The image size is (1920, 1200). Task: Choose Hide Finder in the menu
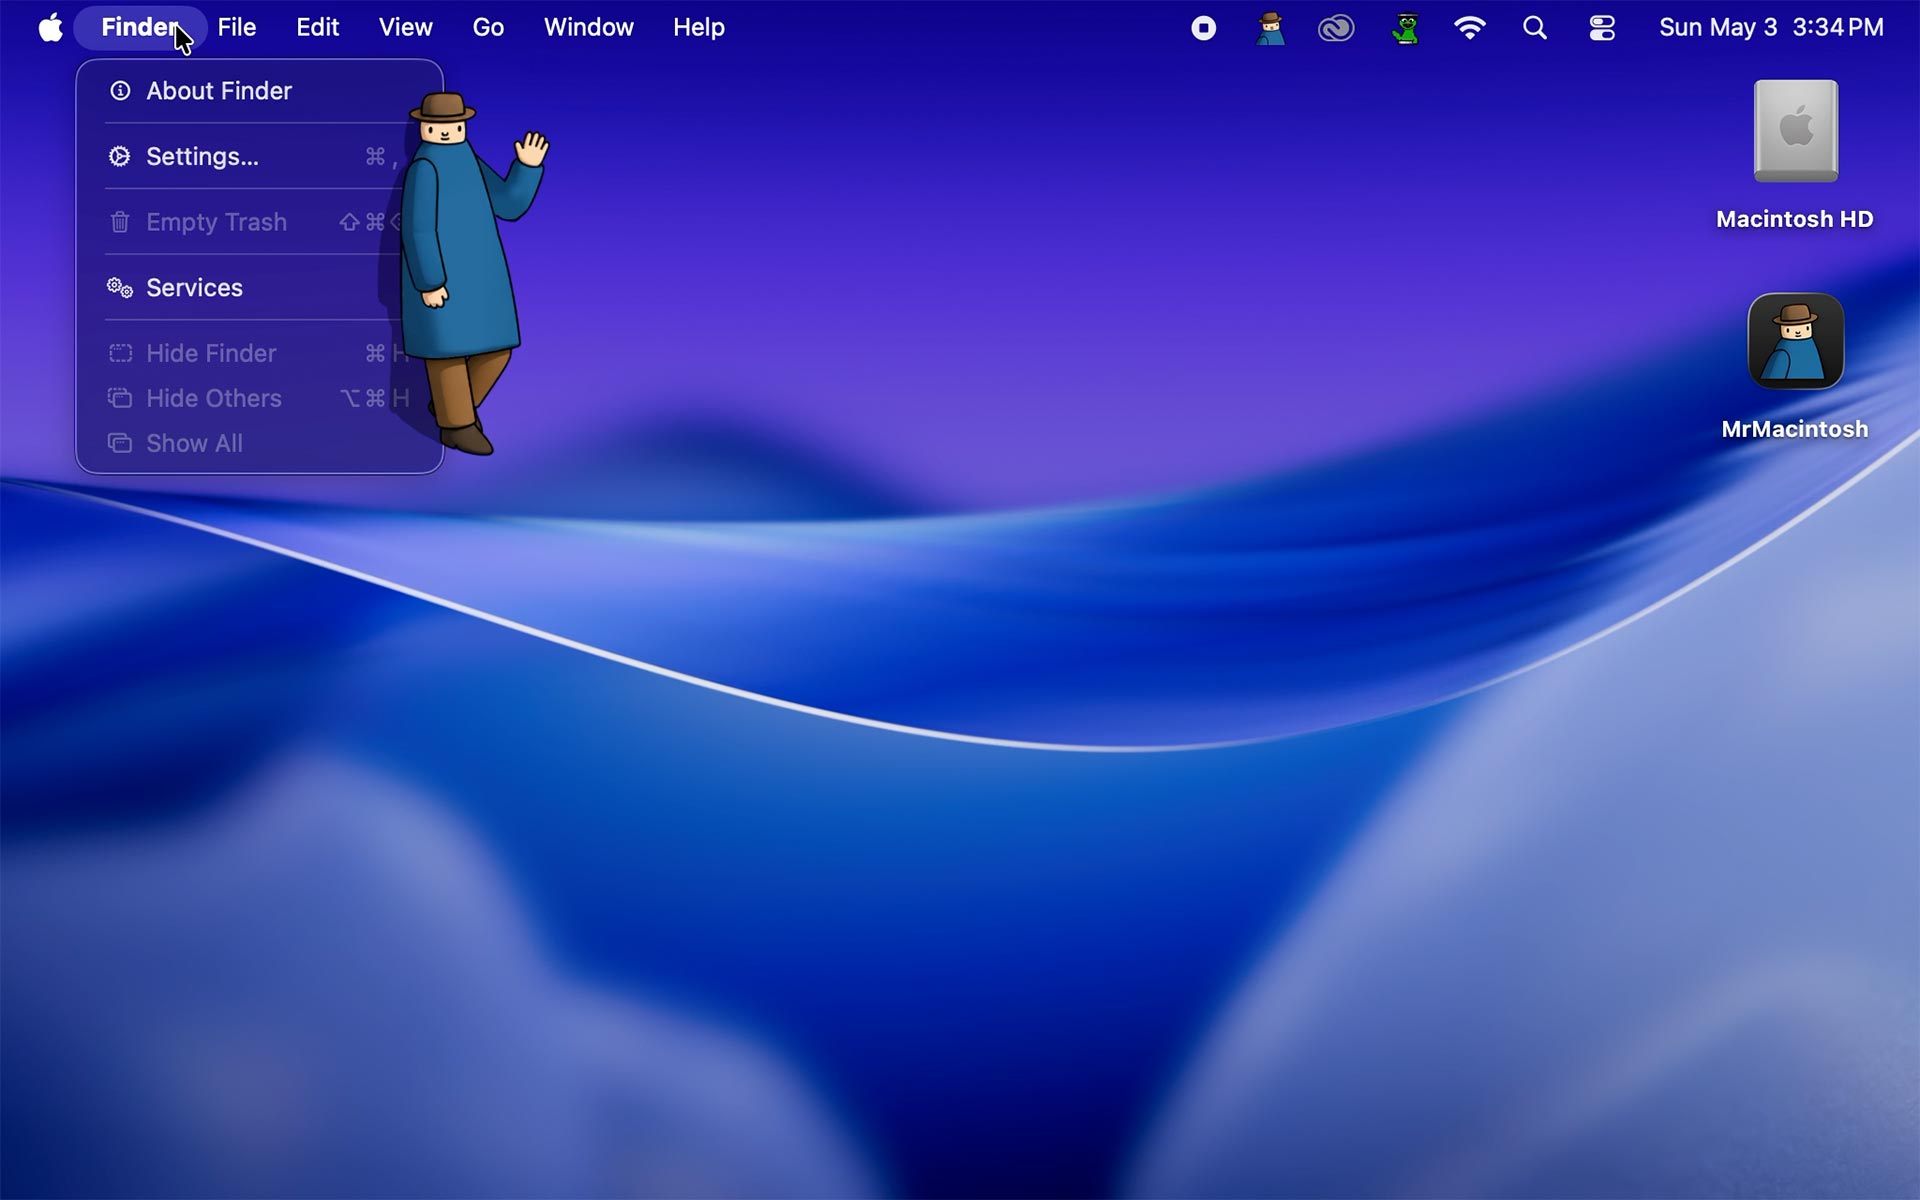tap(258, 353)
